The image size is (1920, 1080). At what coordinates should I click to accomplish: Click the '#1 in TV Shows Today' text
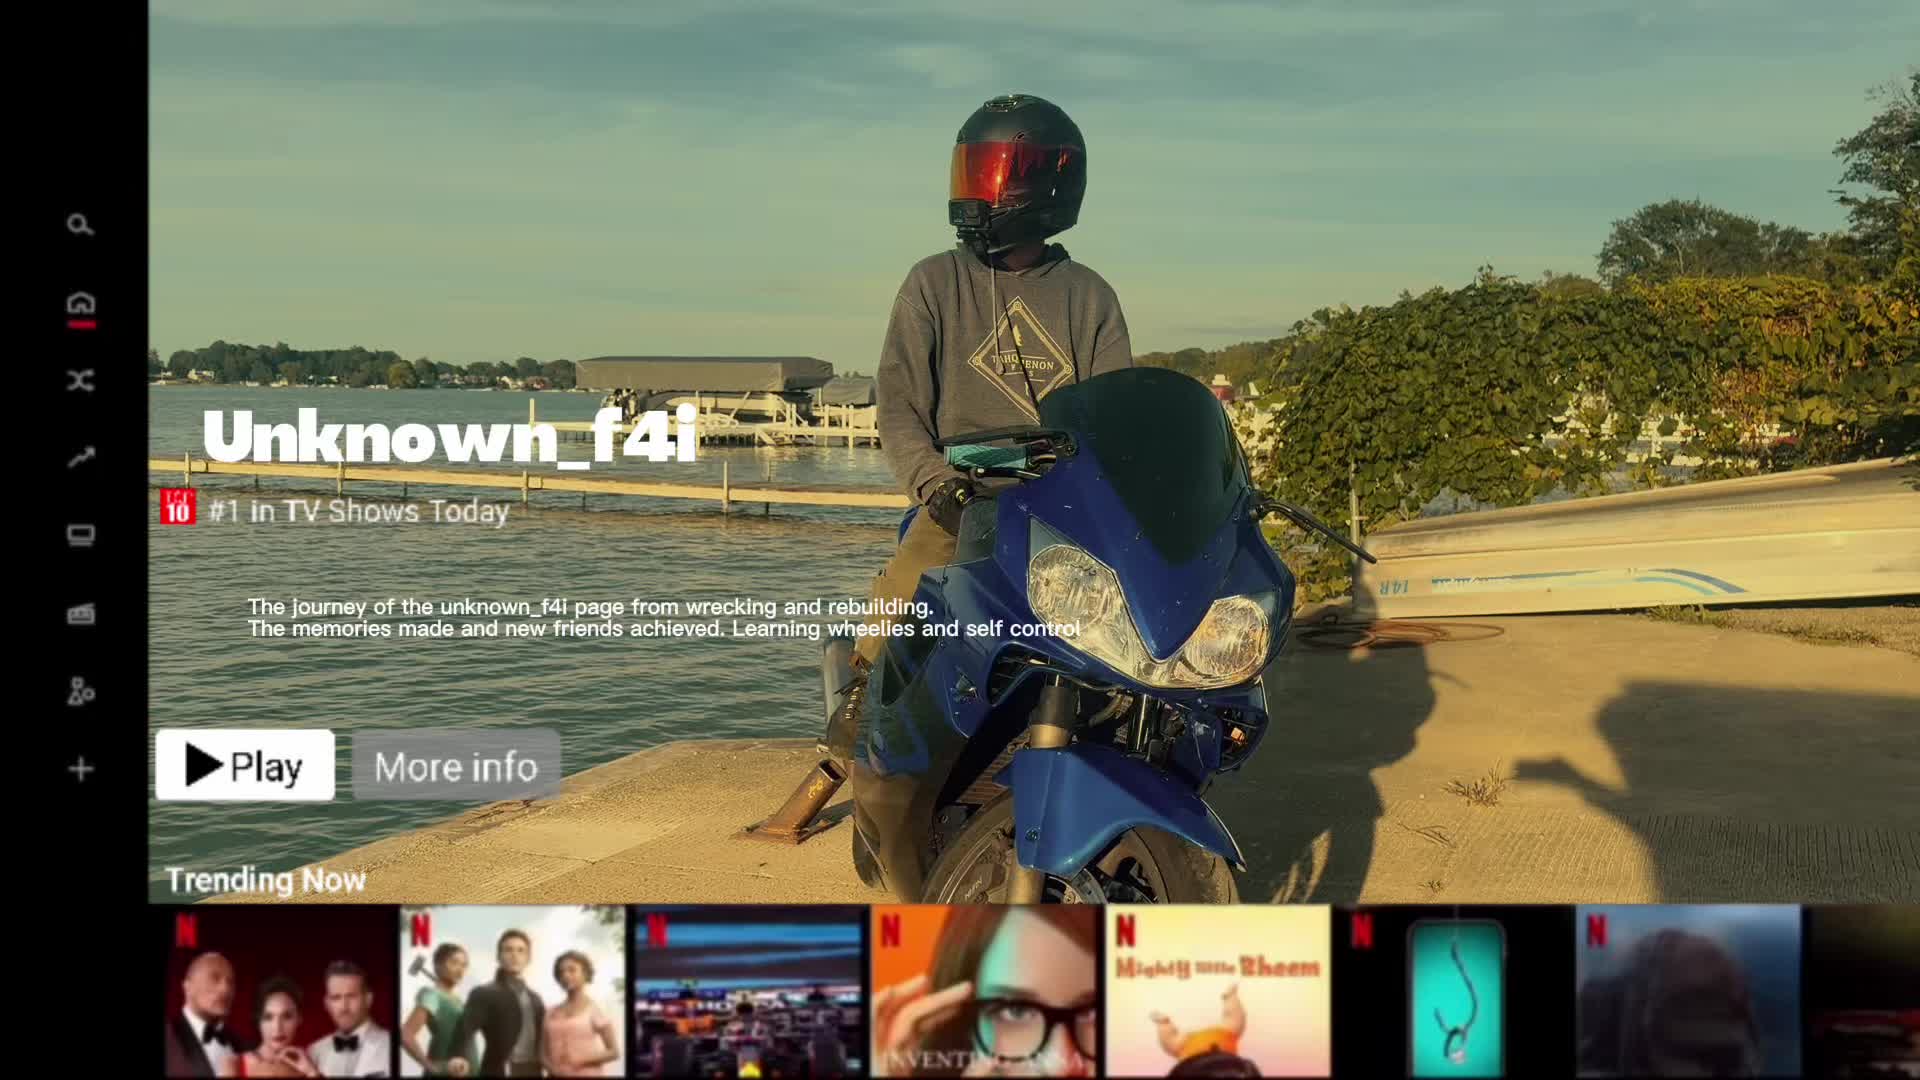[359, 511]
